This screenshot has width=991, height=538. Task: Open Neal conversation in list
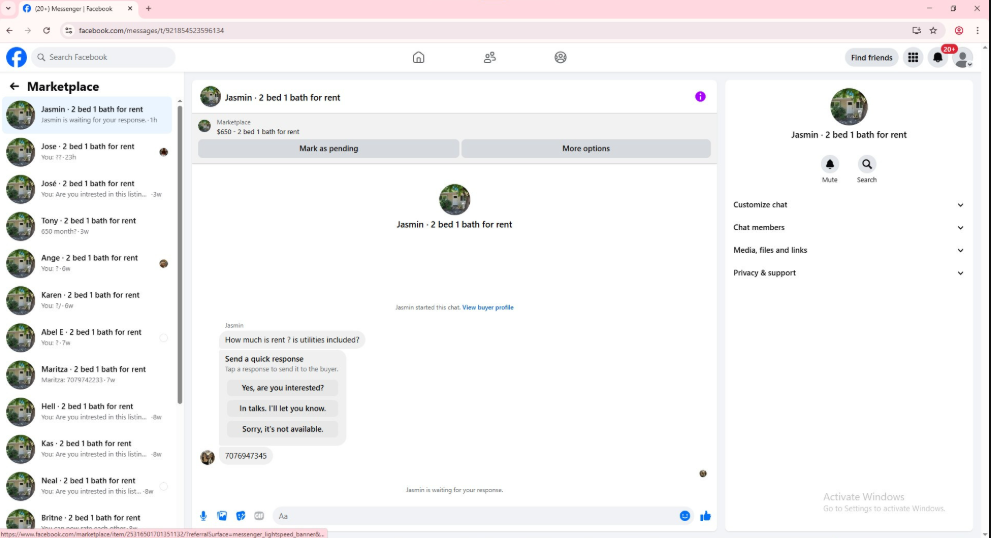(87, 487)
